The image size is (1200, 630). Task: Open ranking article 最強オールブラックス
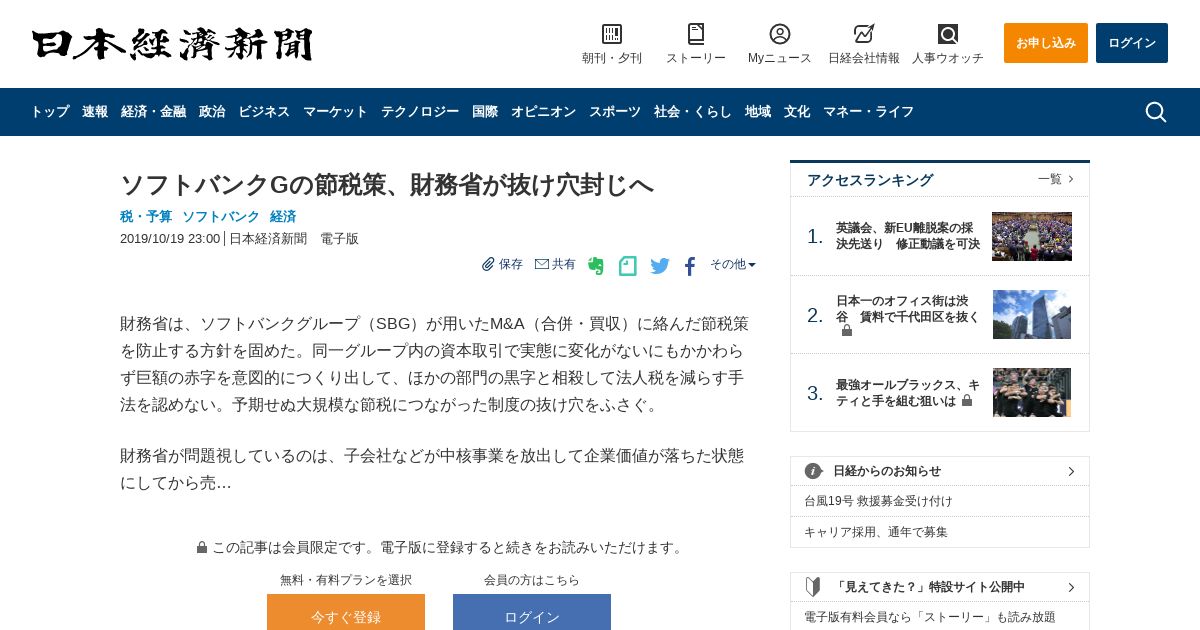[908, 392]
